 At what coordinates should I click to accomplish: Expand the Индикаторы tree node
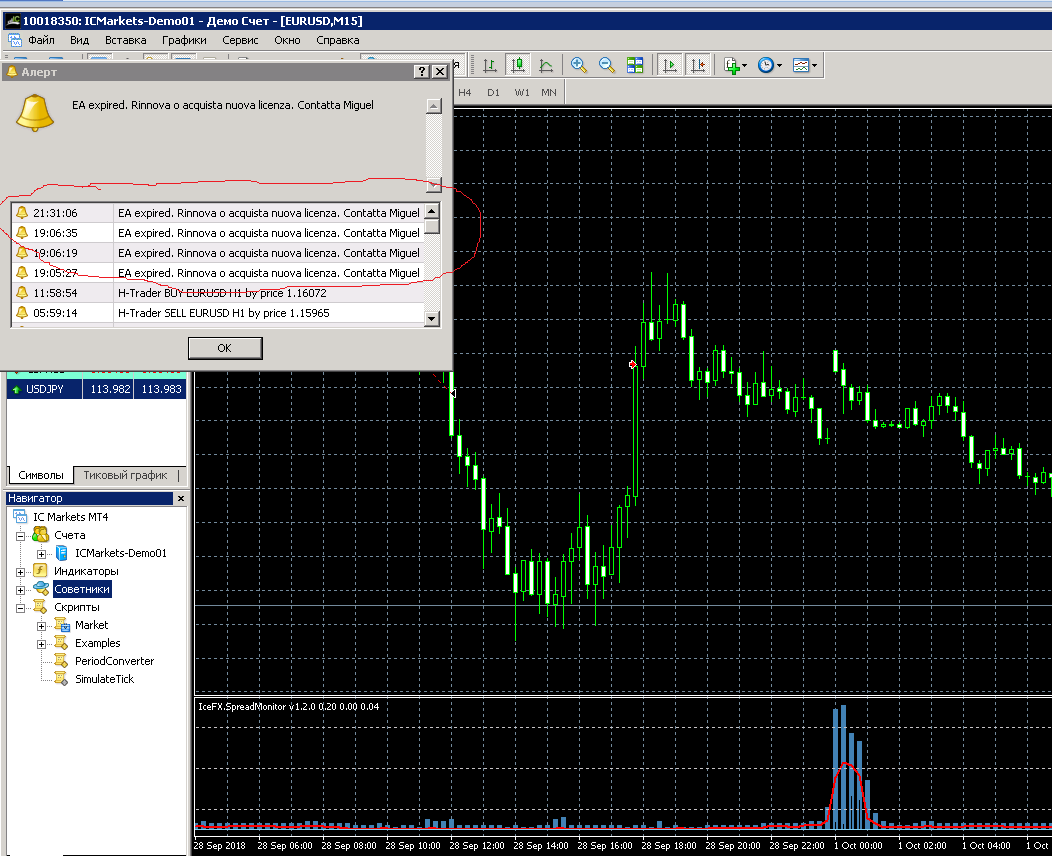point(20,572)
